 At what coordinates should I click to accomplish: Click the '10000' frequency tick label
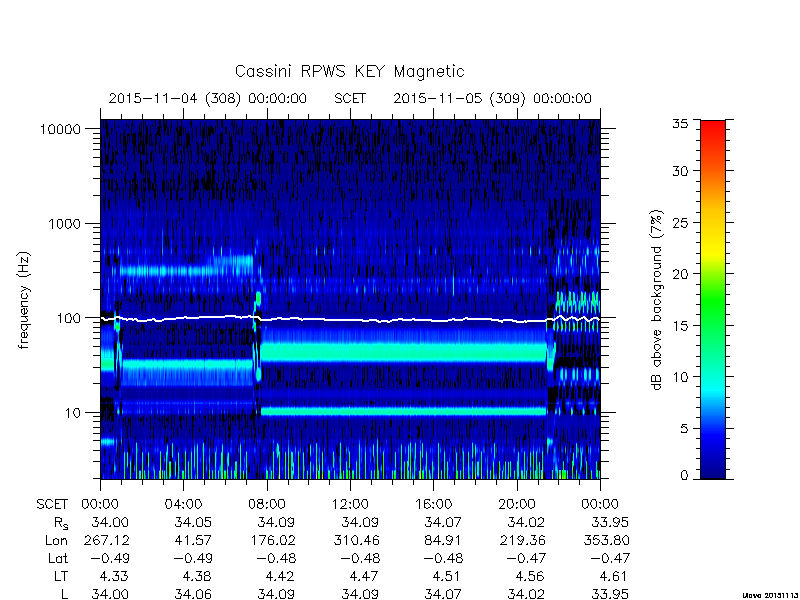coord(60,129)
